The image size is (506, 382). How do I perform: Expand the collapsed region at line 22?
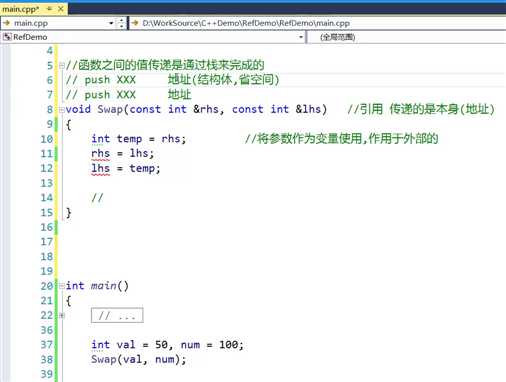62,315
